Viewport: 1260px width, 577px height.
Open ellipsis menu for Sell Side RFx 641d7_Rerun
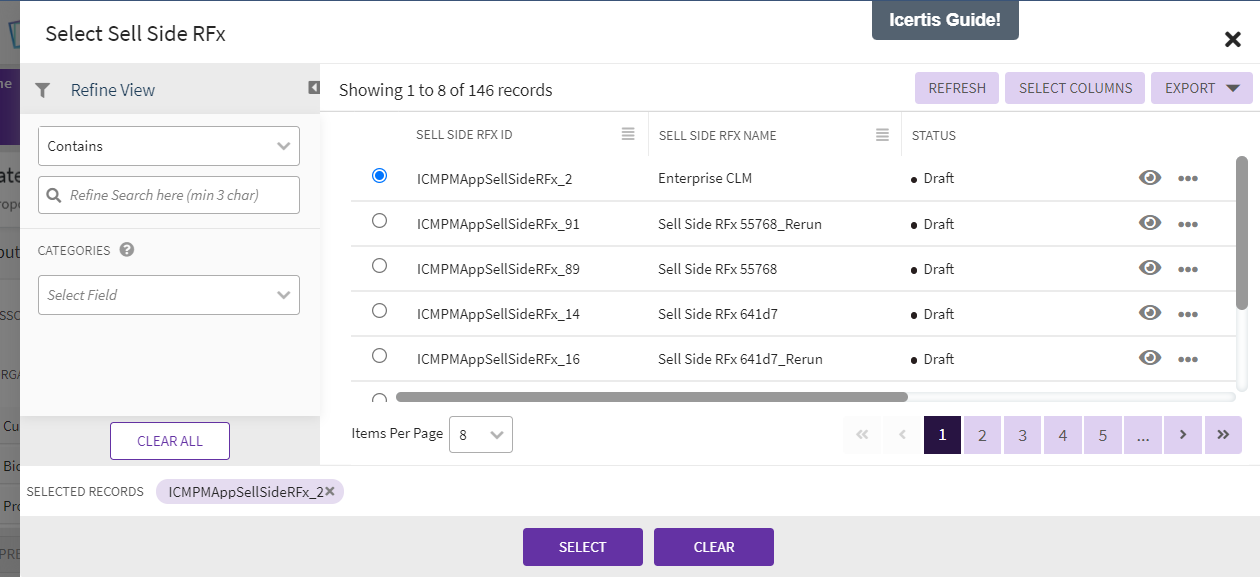1188,359
